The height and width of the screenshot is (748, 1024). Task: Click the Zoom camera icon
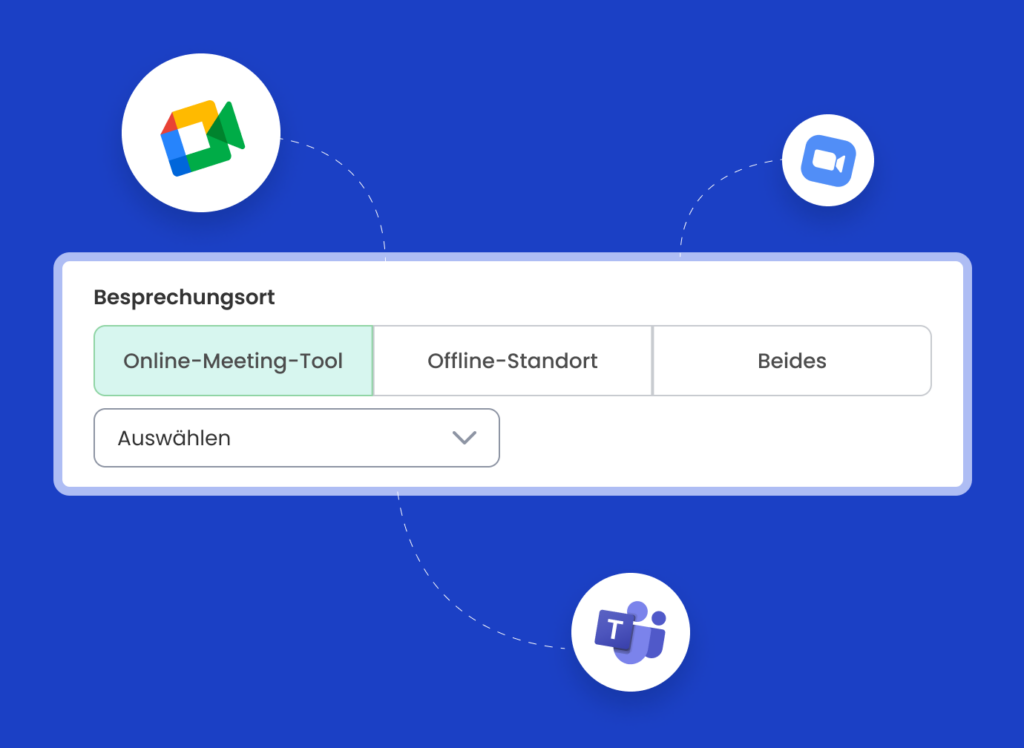point(827,161)
